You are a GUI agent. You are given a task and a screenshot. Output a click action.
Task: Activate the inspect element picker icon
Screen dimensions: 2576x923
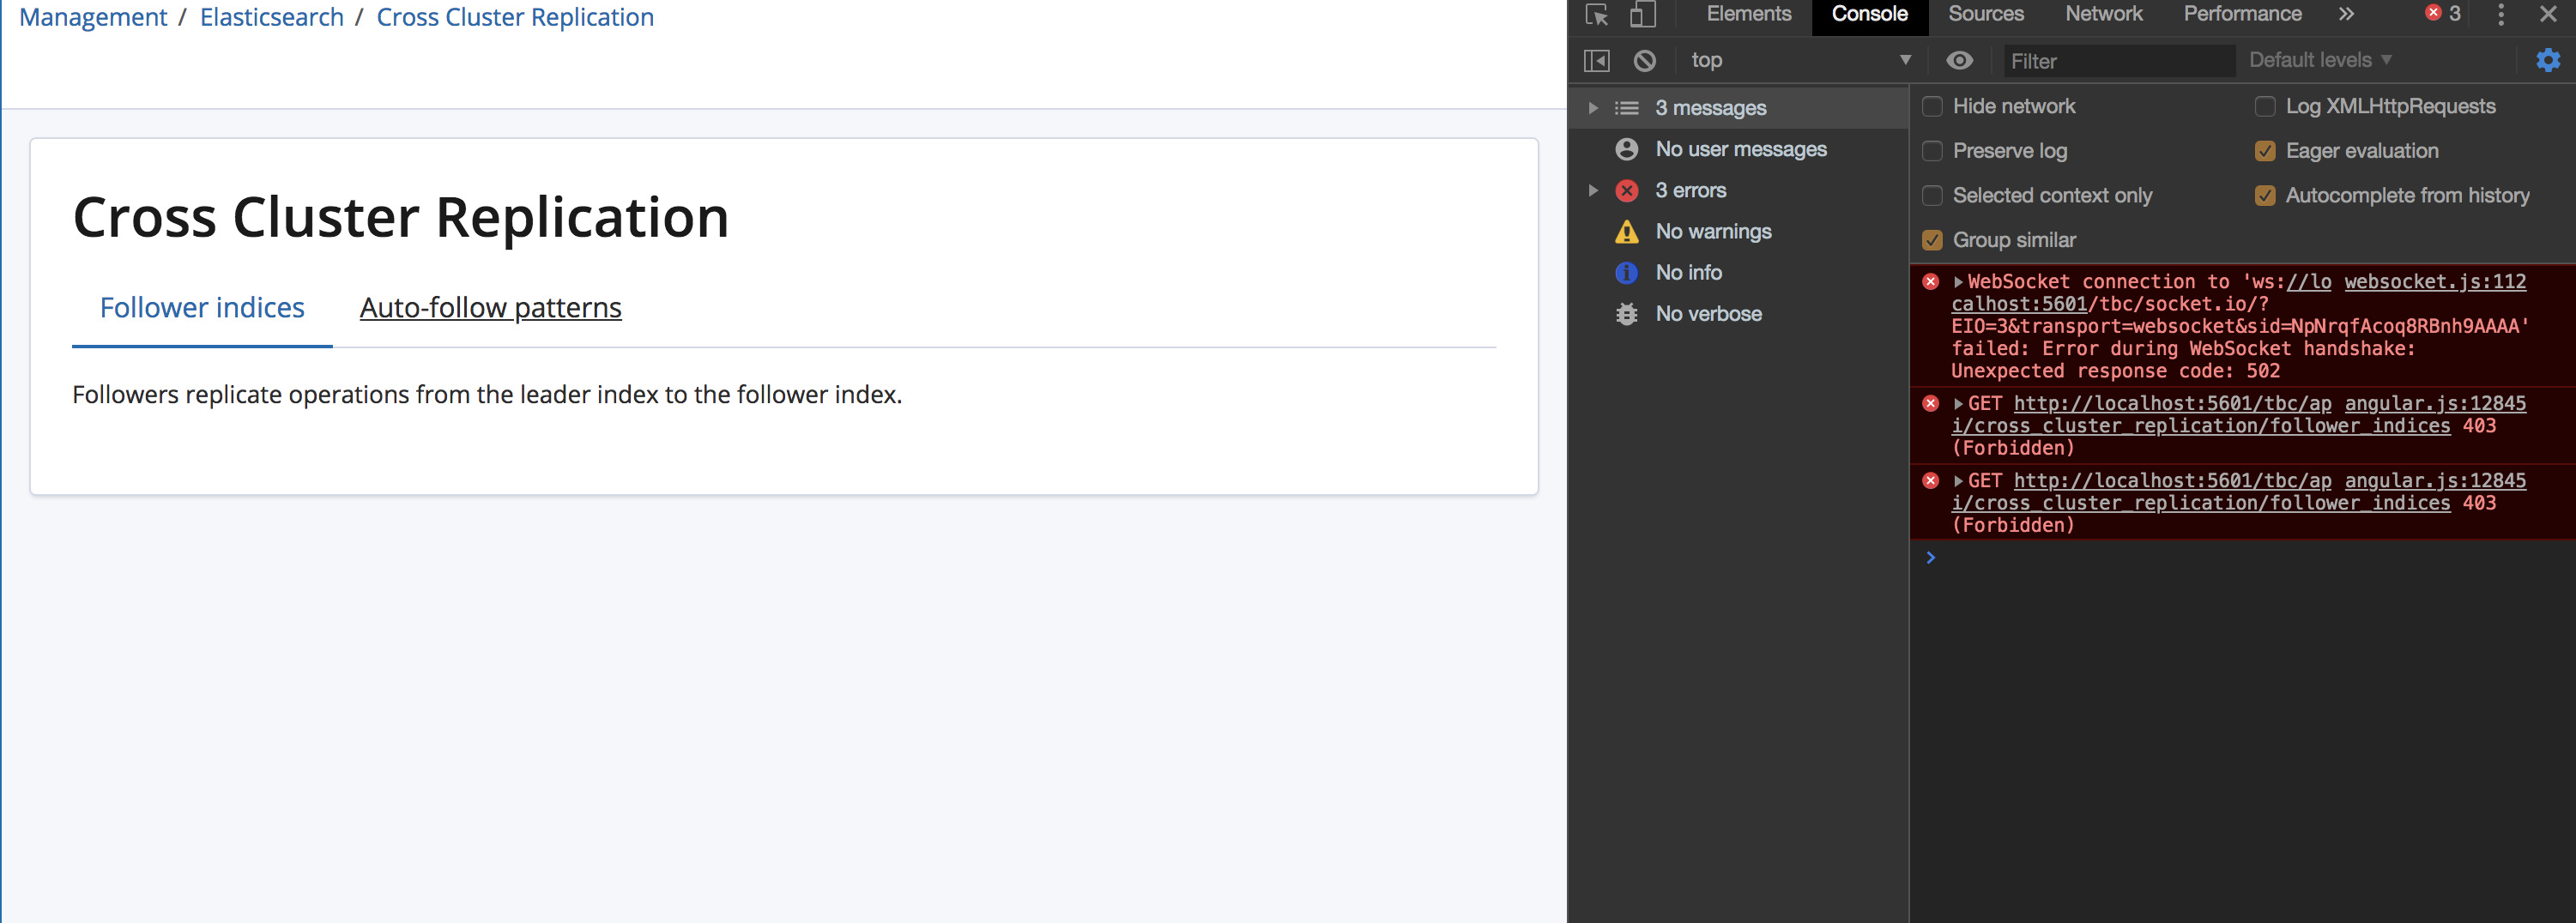(1597, 15)
